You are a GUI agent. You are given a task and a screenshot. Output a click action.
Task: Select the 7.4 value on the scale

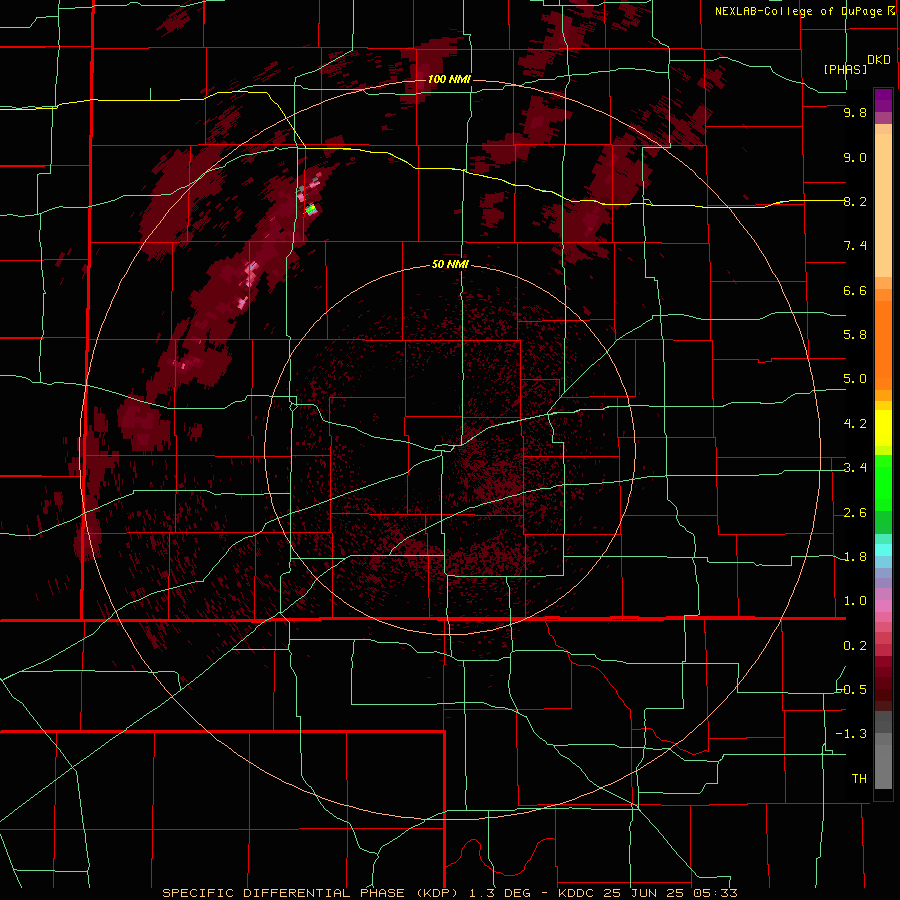pos(855,246)
